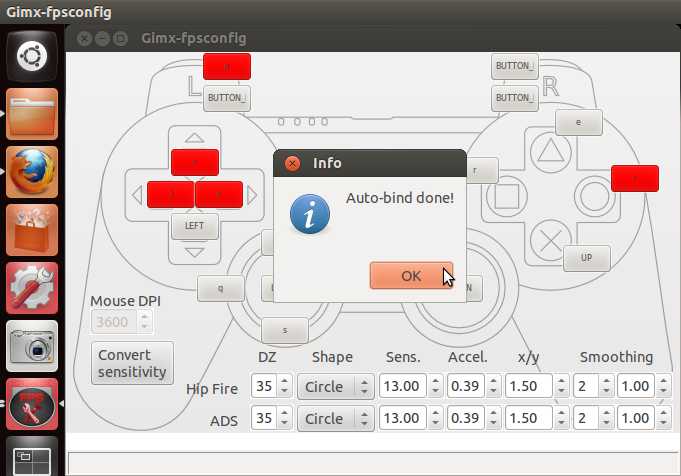Adjust the ADS DZ spinner arrows
This screenshot has width=681, height=476.
(284, 418)
